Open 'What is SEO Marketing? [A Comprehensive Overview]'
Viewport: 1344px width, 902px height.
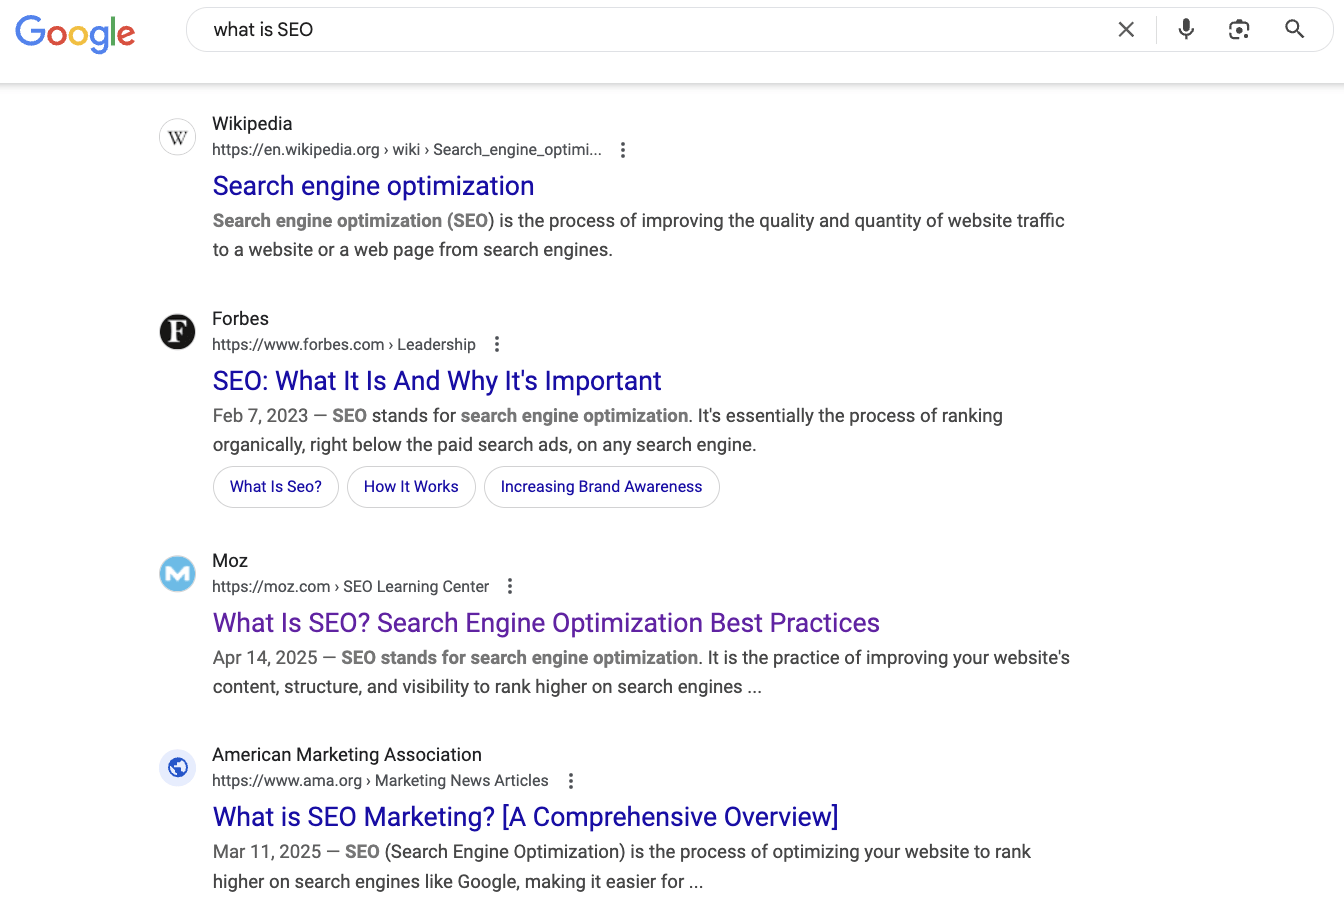coord(526,817)
